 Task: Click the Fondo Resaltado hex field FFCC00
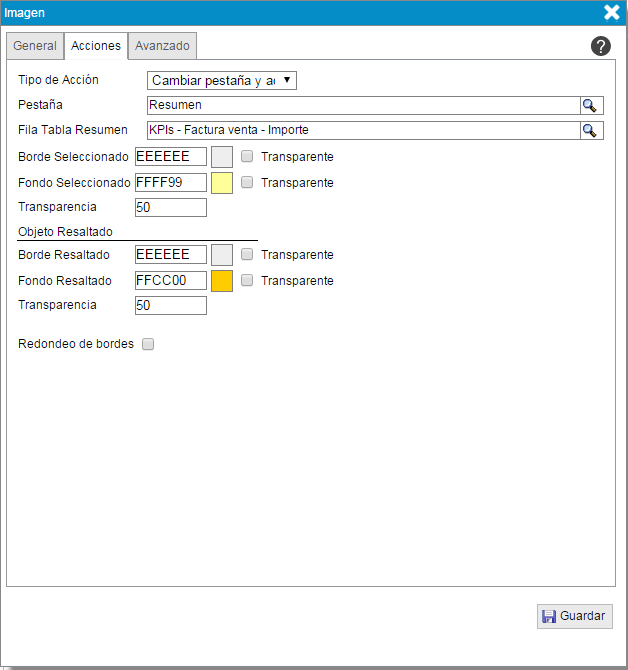coord(170,281)
